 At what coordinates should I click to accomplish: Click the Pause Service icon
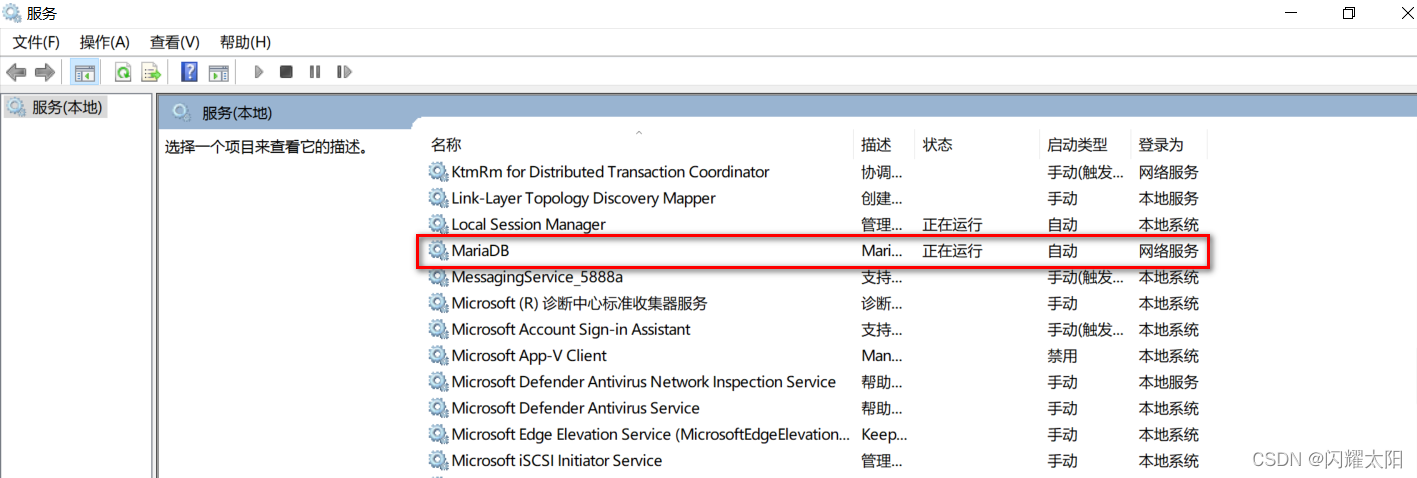coord(315,72)
